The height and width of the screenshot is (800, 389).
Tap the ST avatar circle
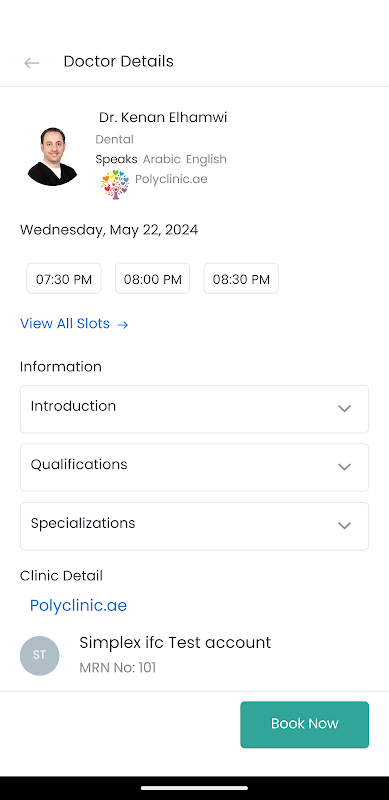click(x=39, y=656)
